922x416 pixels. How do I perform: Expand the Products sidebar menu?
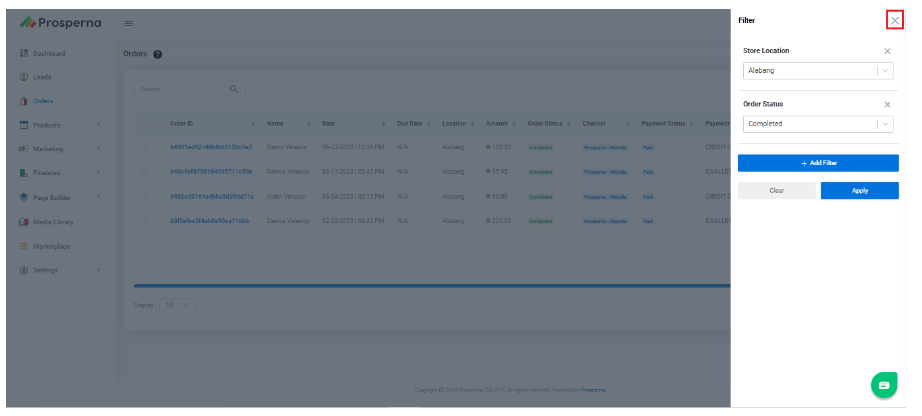coord(58,125)
